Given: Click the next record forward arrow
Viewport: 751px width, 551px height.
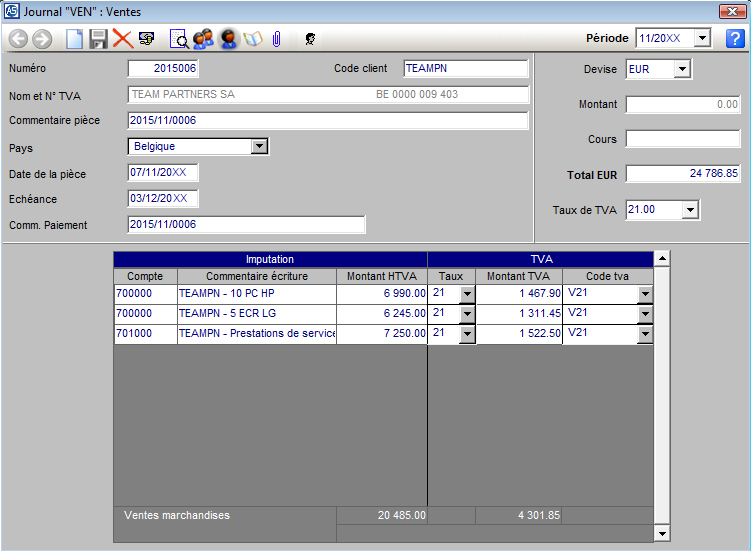Looking at the screenshot, I should coord(42,39).
